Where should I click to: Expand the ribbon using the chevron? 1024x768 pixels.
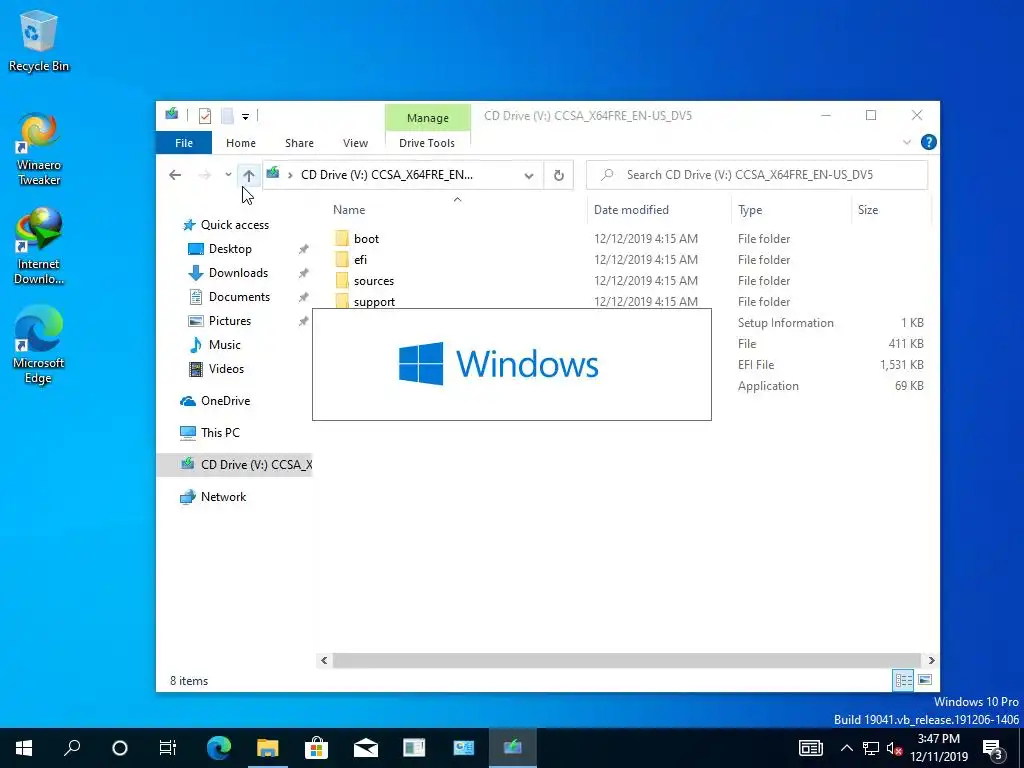pyautogui.click(x=906, y=142)
